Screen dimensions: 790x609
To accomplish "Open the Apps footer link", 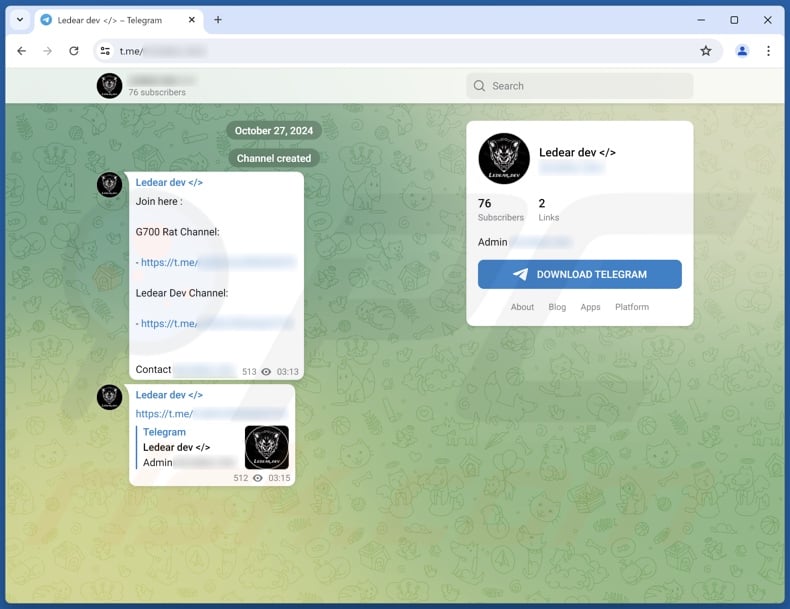I will coord(590,307).
